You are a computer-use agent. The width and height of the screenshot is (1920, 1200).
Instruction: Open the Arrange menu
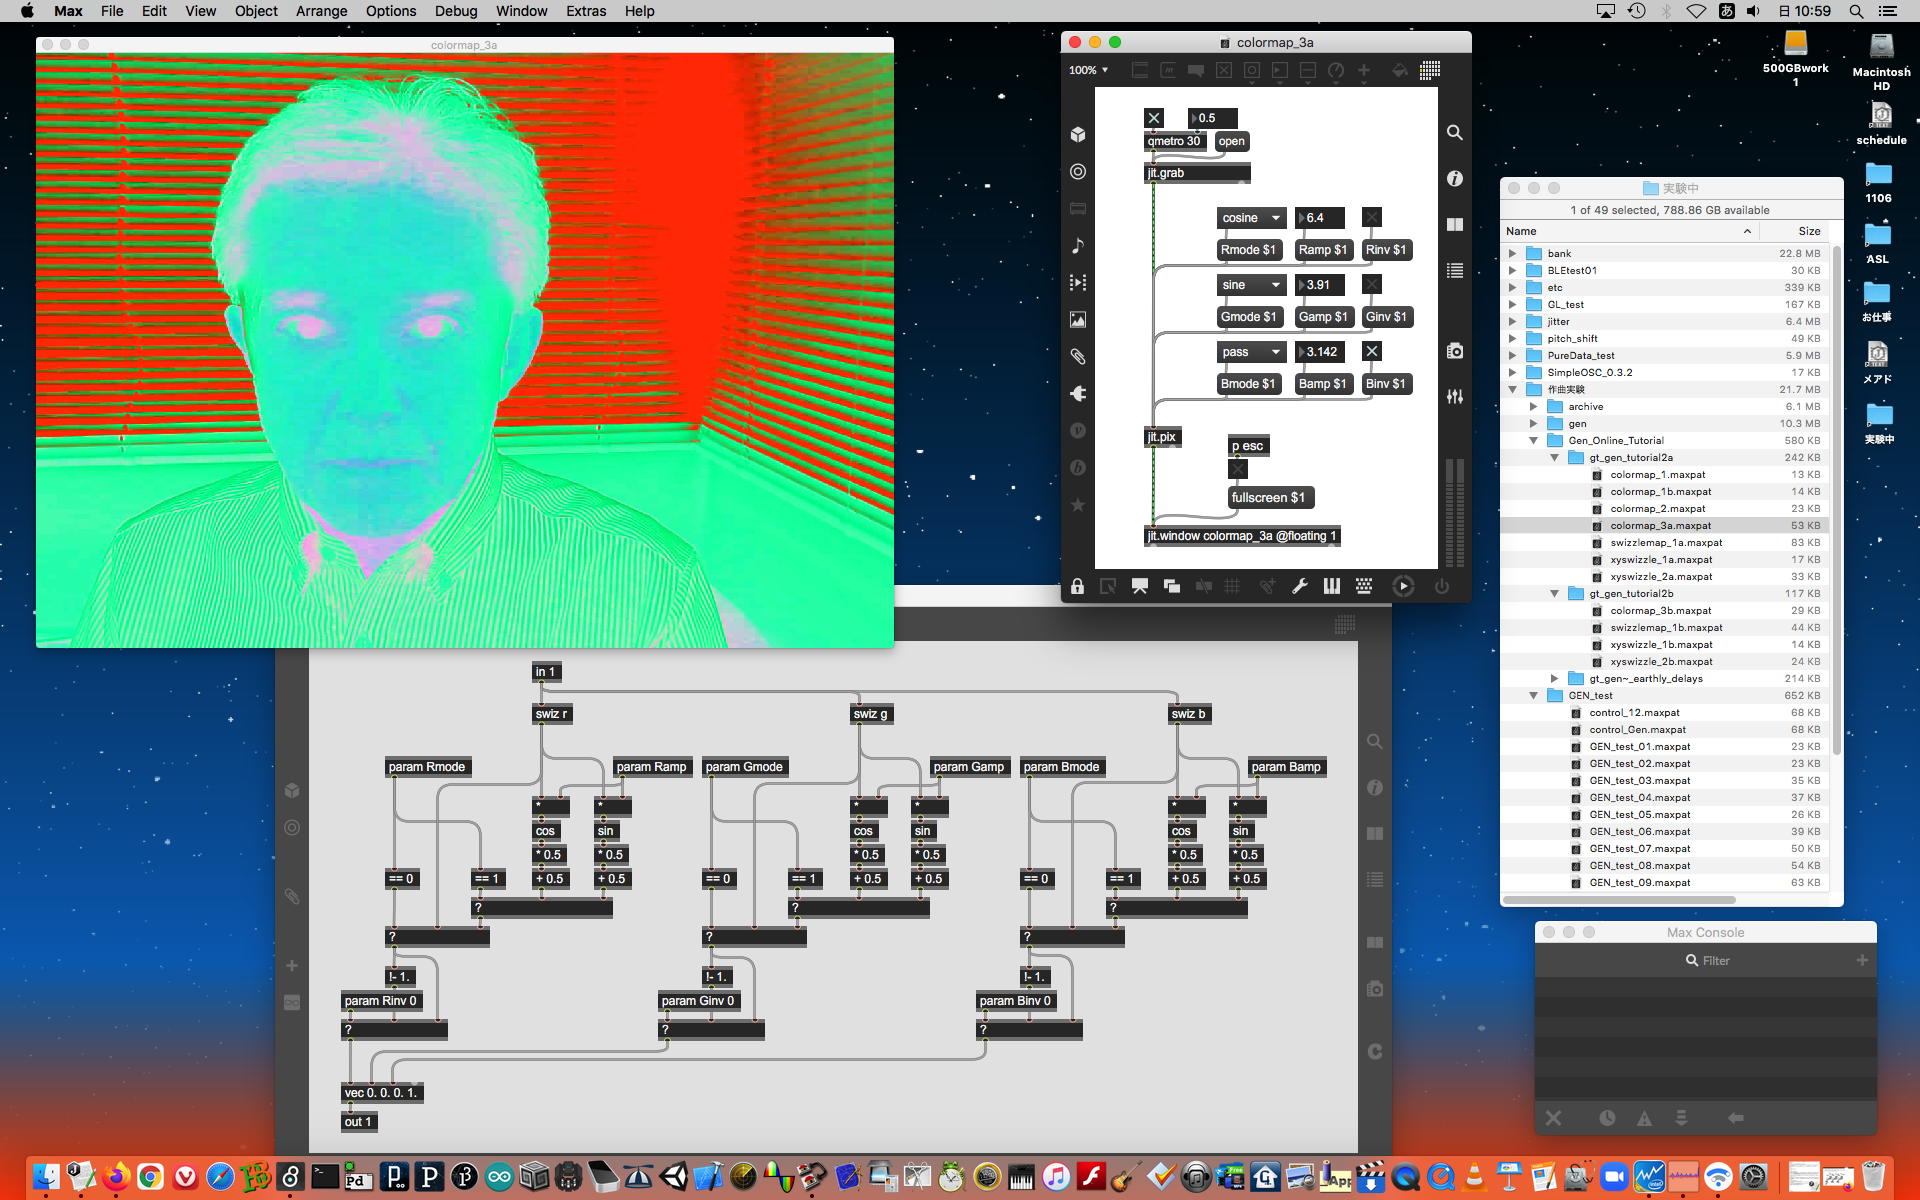(x=321, y=11)
